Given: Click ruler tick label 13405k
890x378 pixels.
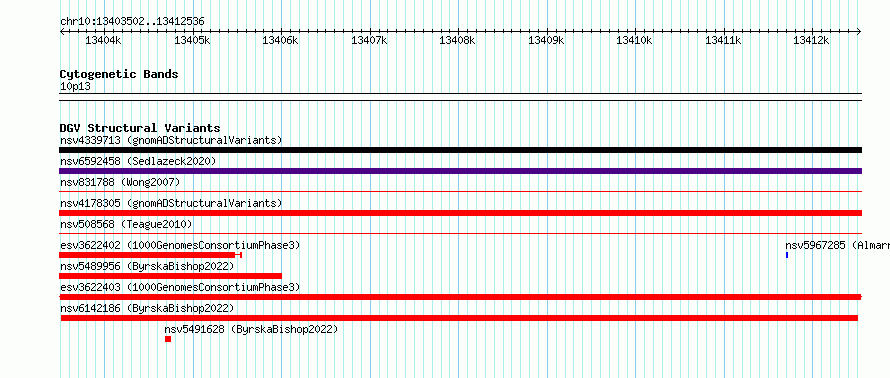Looking at the screenshot, I should [x=192, y=40].
